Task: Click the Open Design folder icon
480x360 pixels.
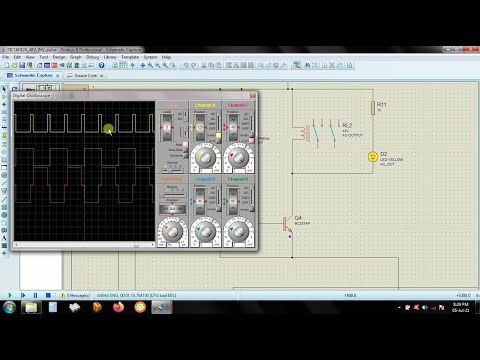Action: point(14,65)
